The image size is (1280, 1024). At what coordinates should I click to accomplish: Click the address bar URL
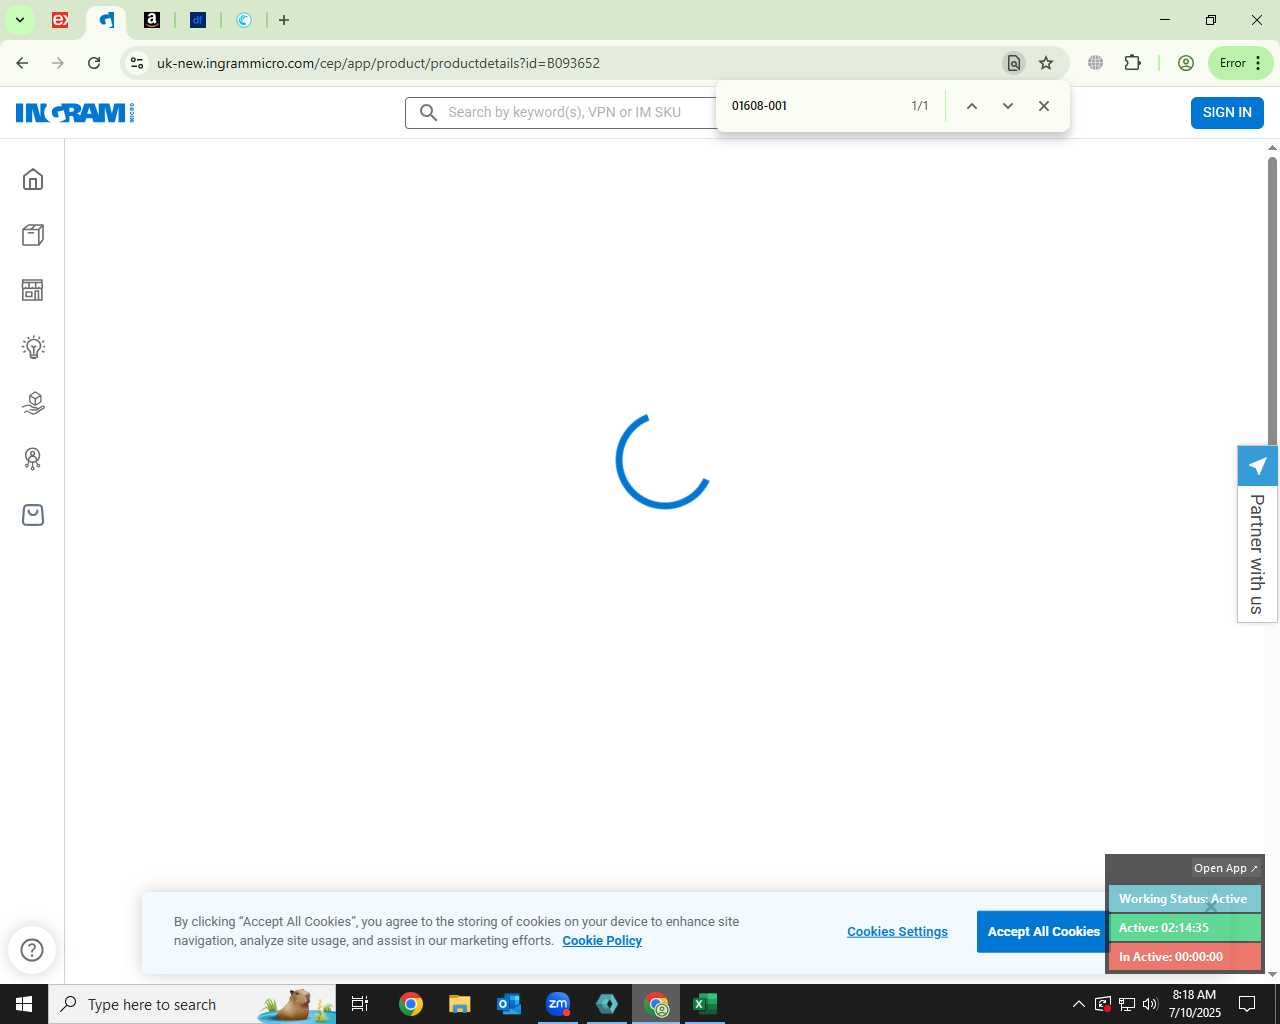[x=378, y=63]
